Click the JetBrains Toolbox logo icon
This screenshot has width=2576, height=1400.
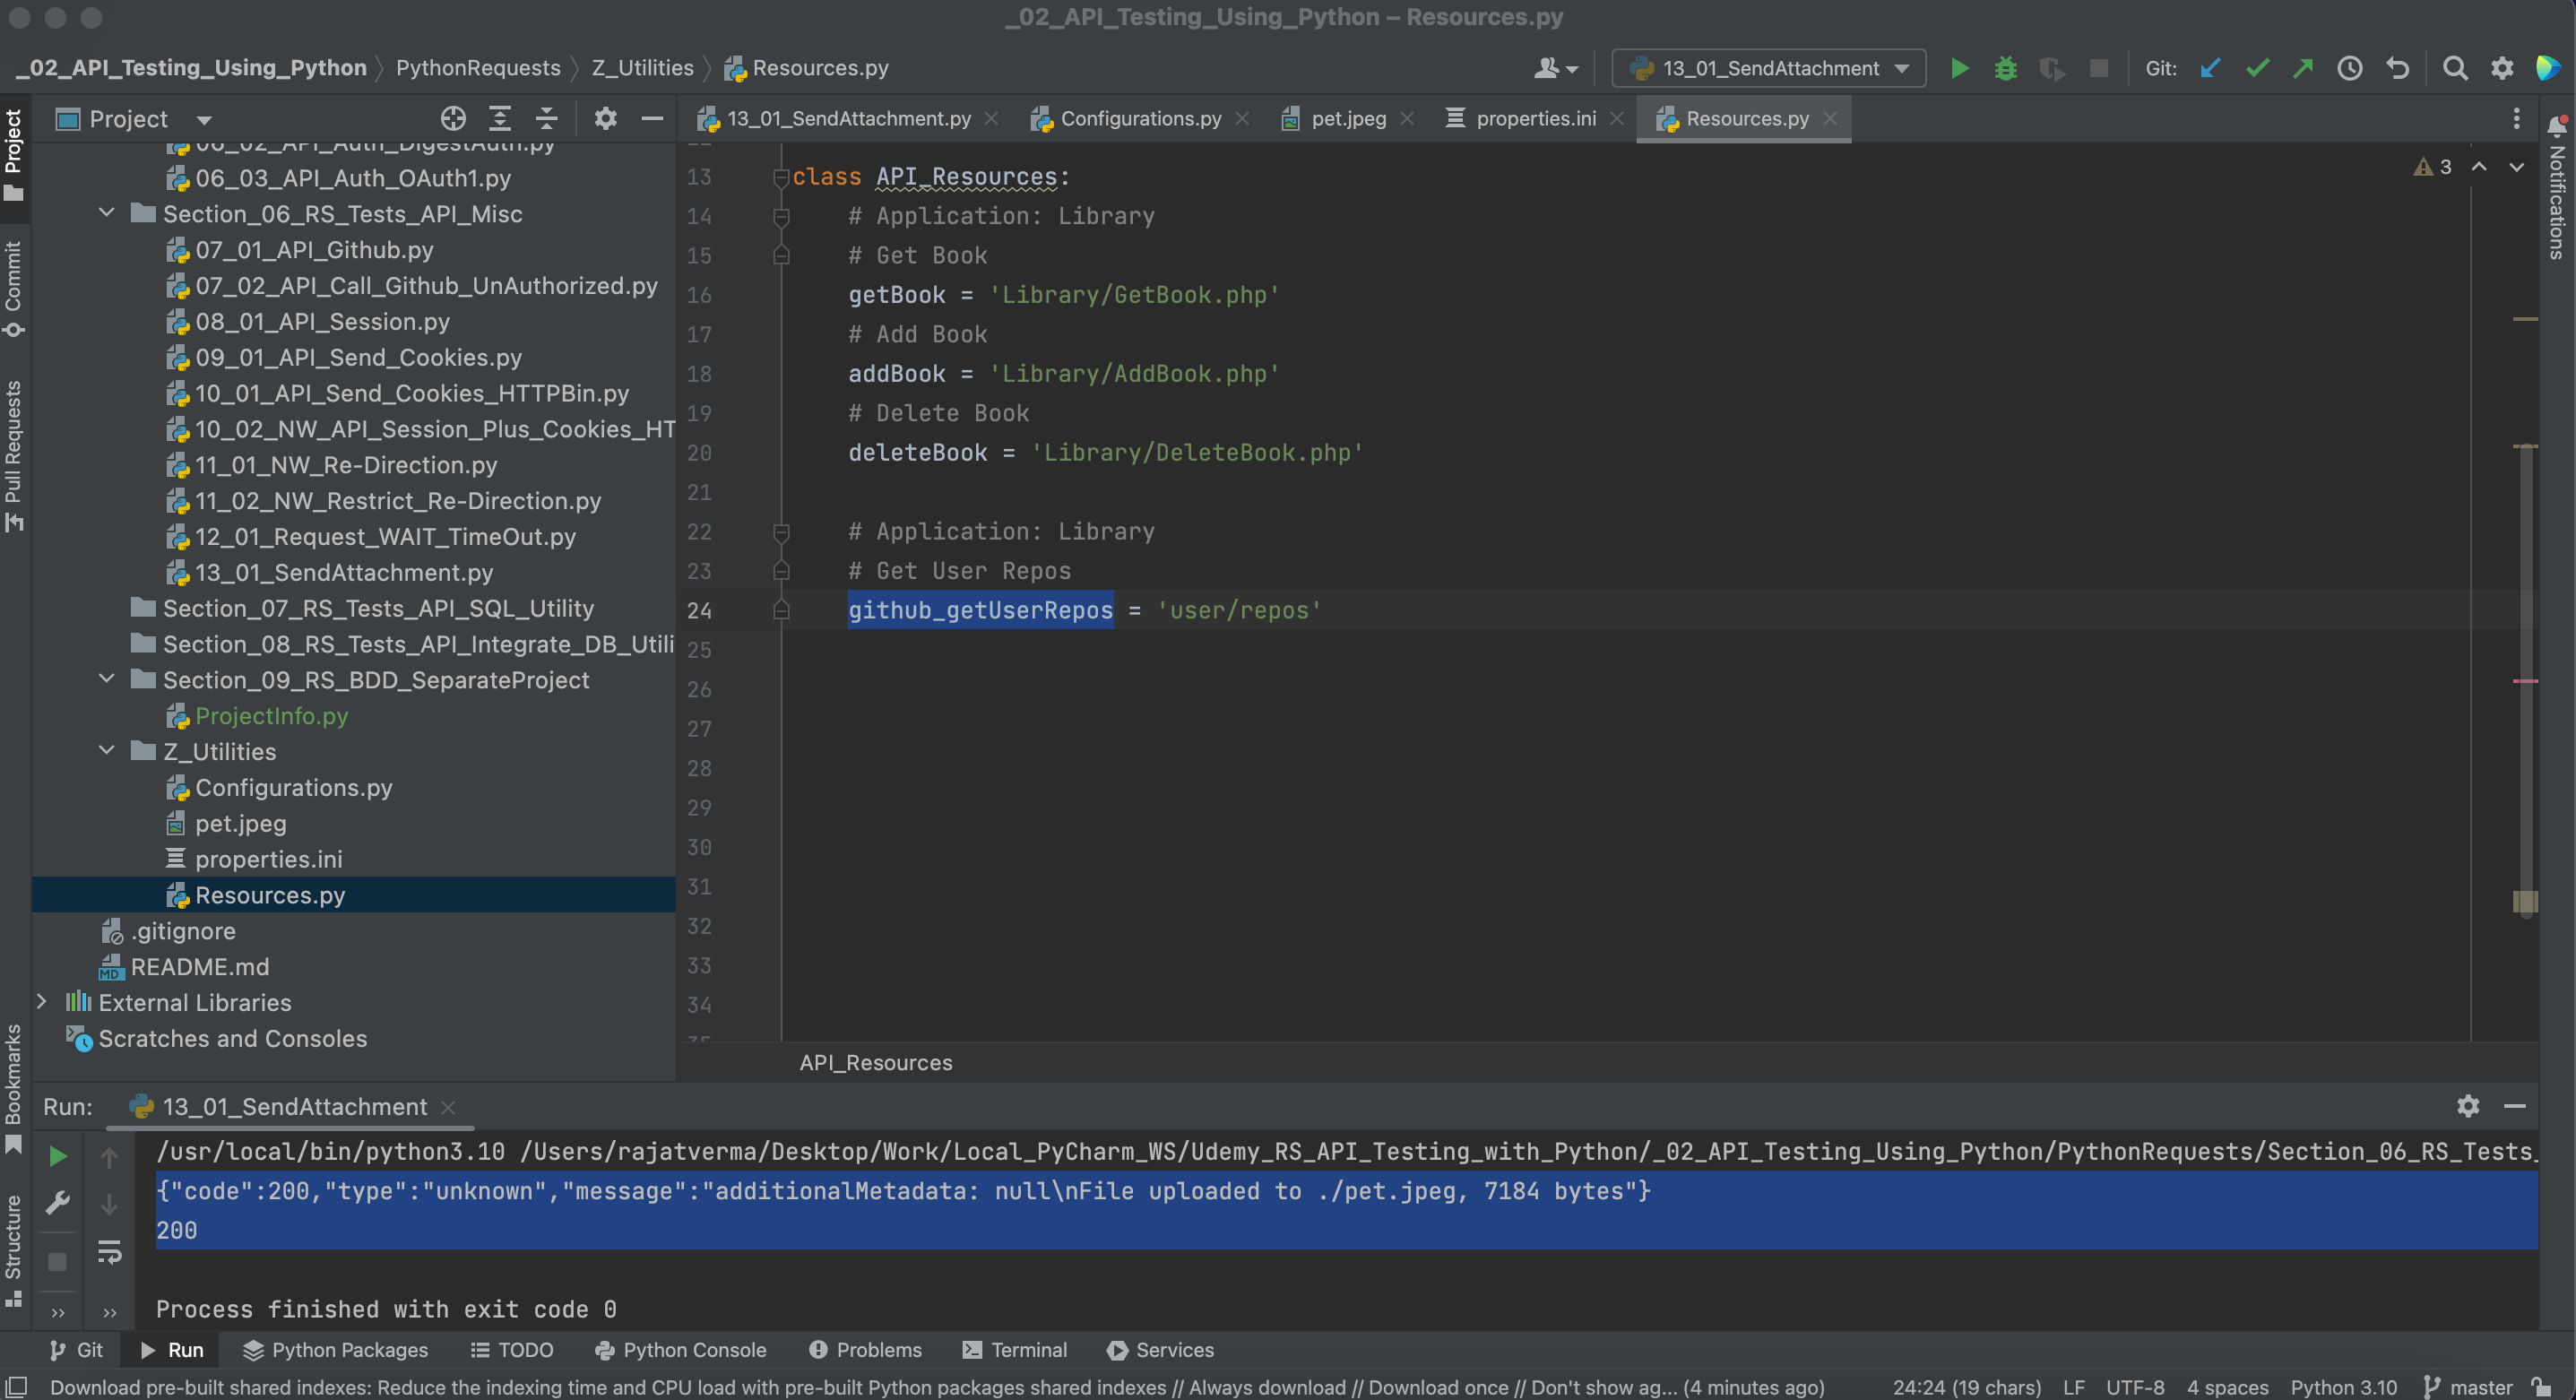pyautogui.click(x=2548, y=68)
